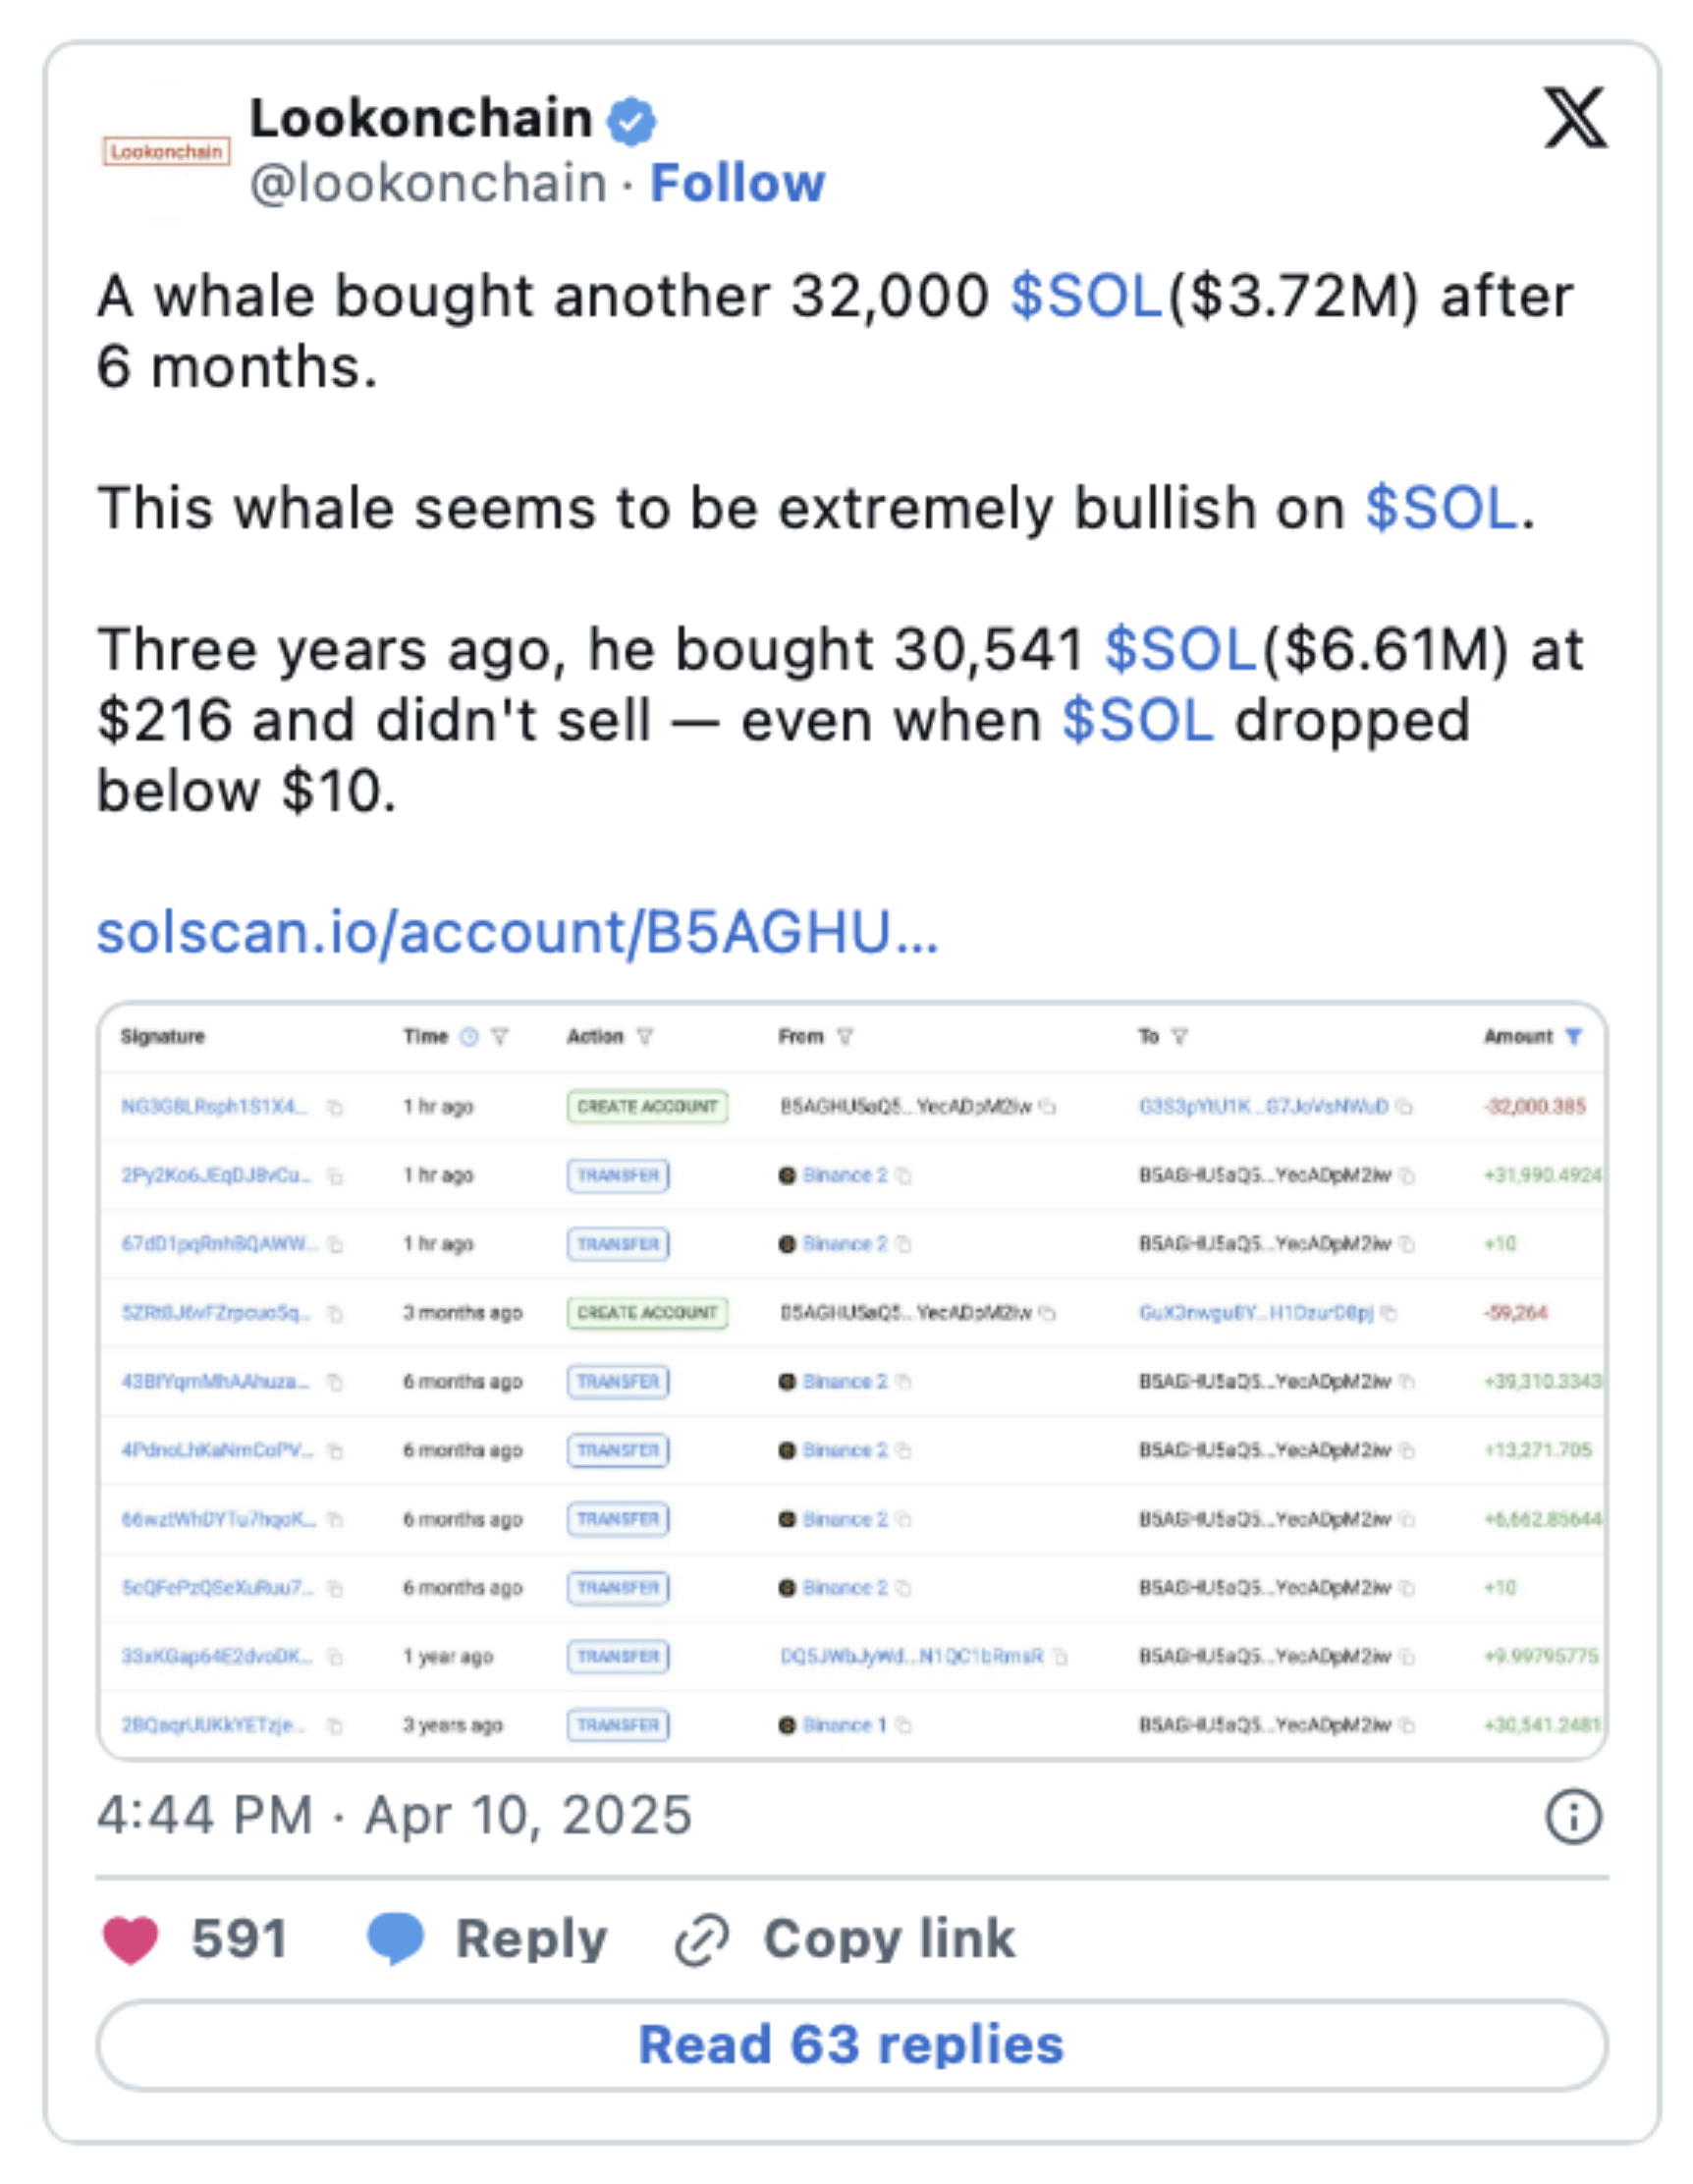1693x2184 pixels.
Task: Open the embedded transactions table image
Action: (x=851, y=1380)
